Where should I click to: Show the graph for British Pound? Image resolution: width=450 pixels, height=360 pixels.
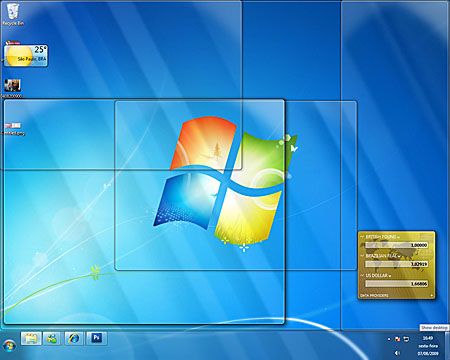(362, 237)
